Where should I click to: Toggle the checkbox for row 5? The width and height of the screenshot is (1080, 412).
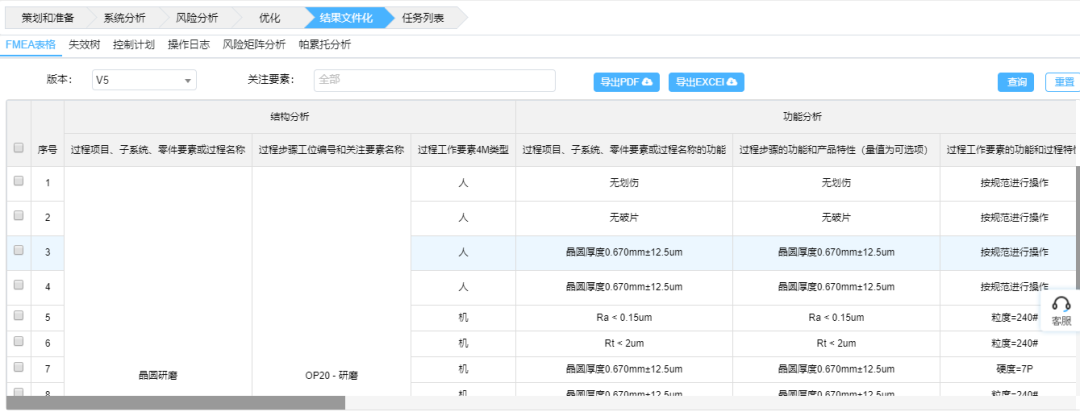(18, 317)
